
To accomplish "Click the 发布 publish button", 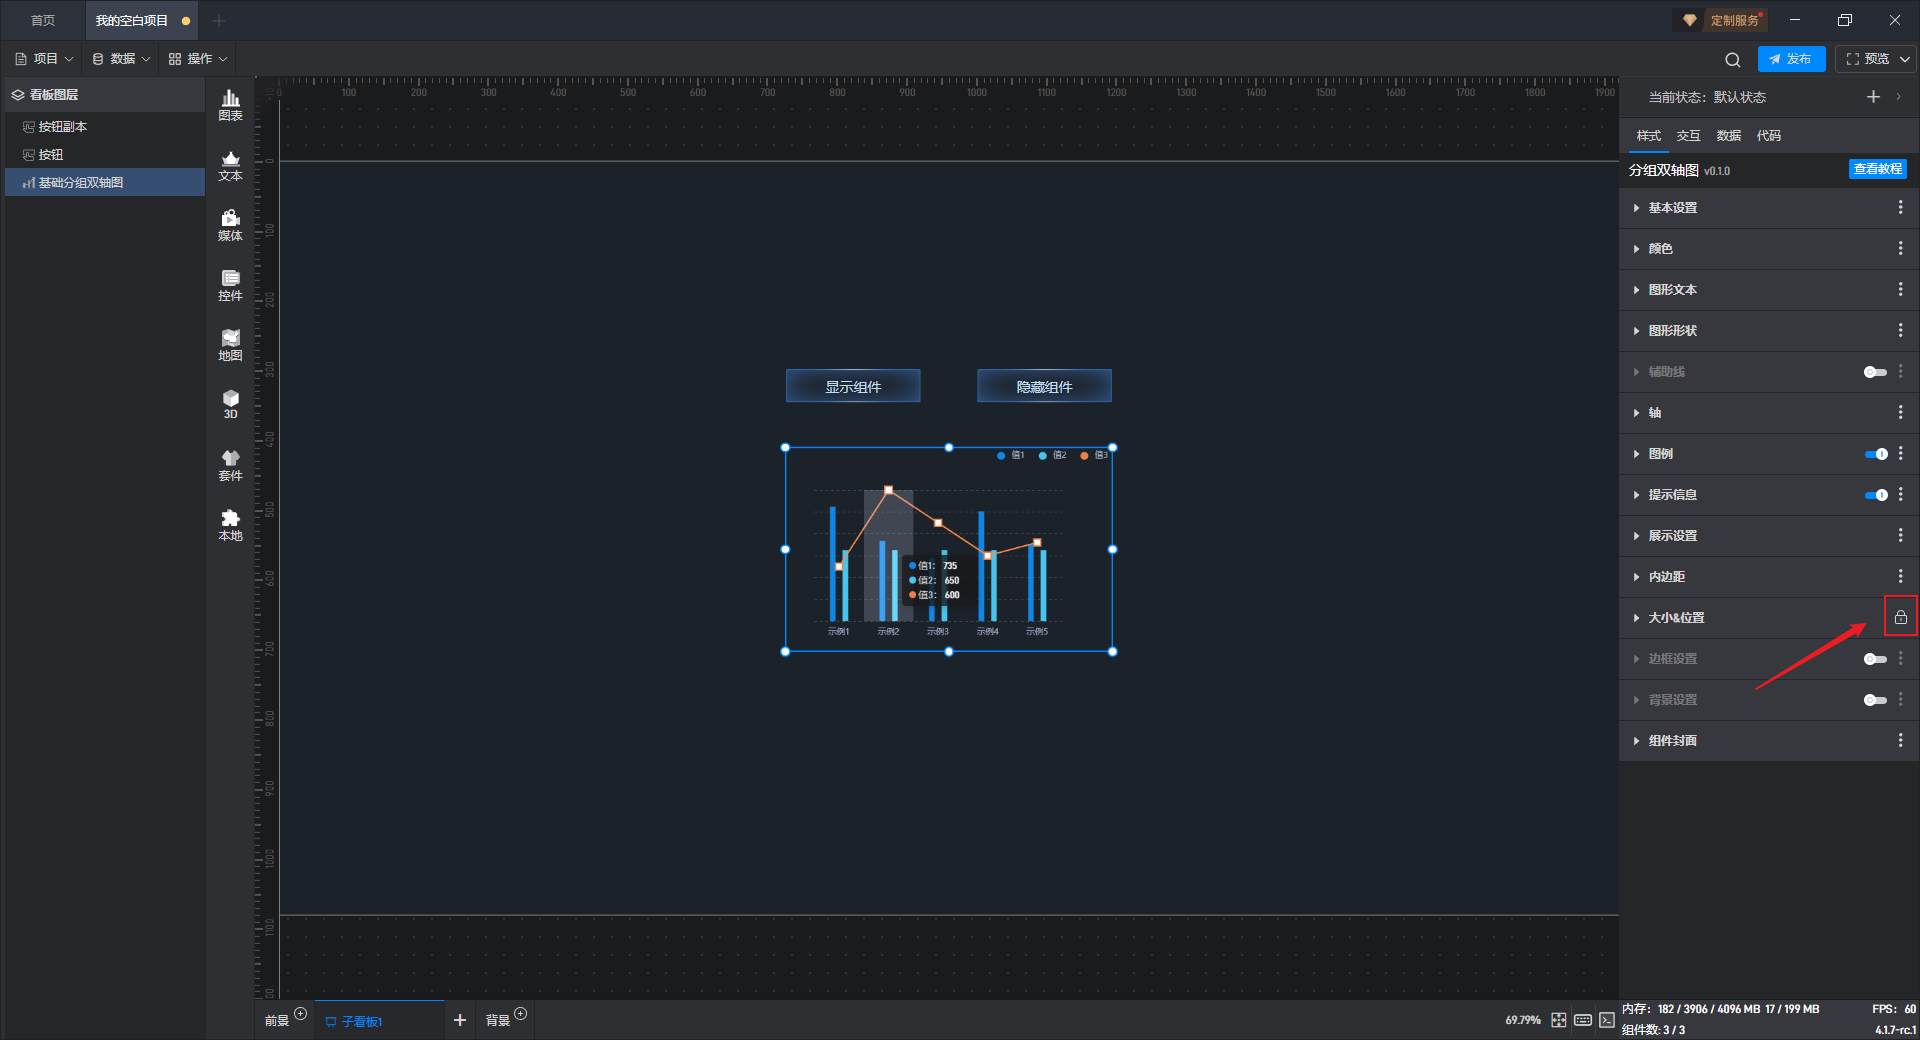I will (1791, 59).
